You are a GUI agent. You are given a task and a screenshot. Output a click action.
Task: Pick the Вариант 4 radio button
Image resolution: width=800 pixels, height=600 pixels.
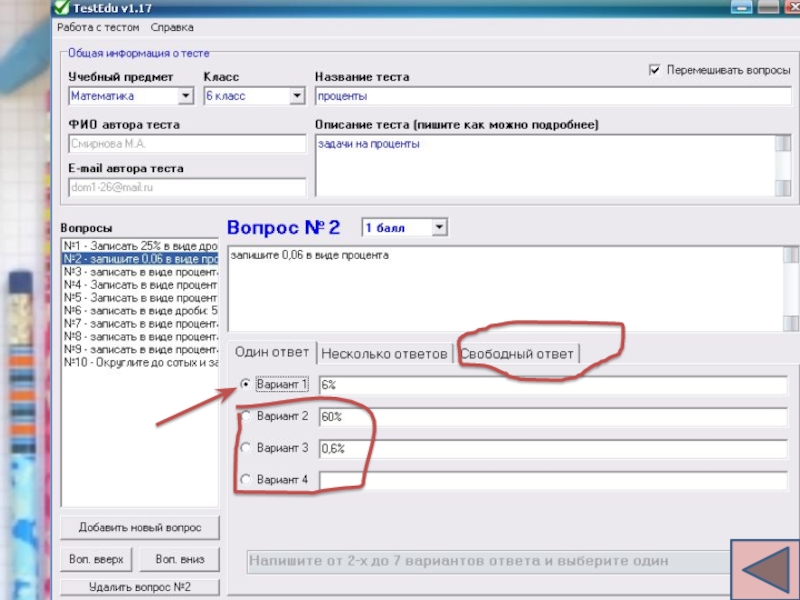[x=246, y=480]
